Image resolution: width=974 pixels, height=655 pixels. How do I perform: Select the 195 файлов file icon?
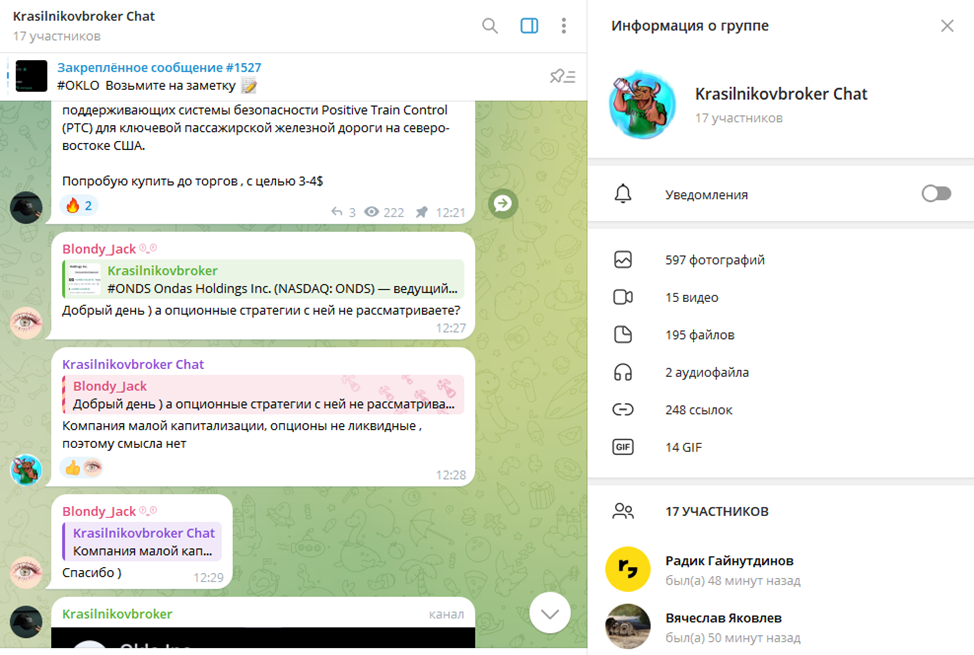[623, 334]
